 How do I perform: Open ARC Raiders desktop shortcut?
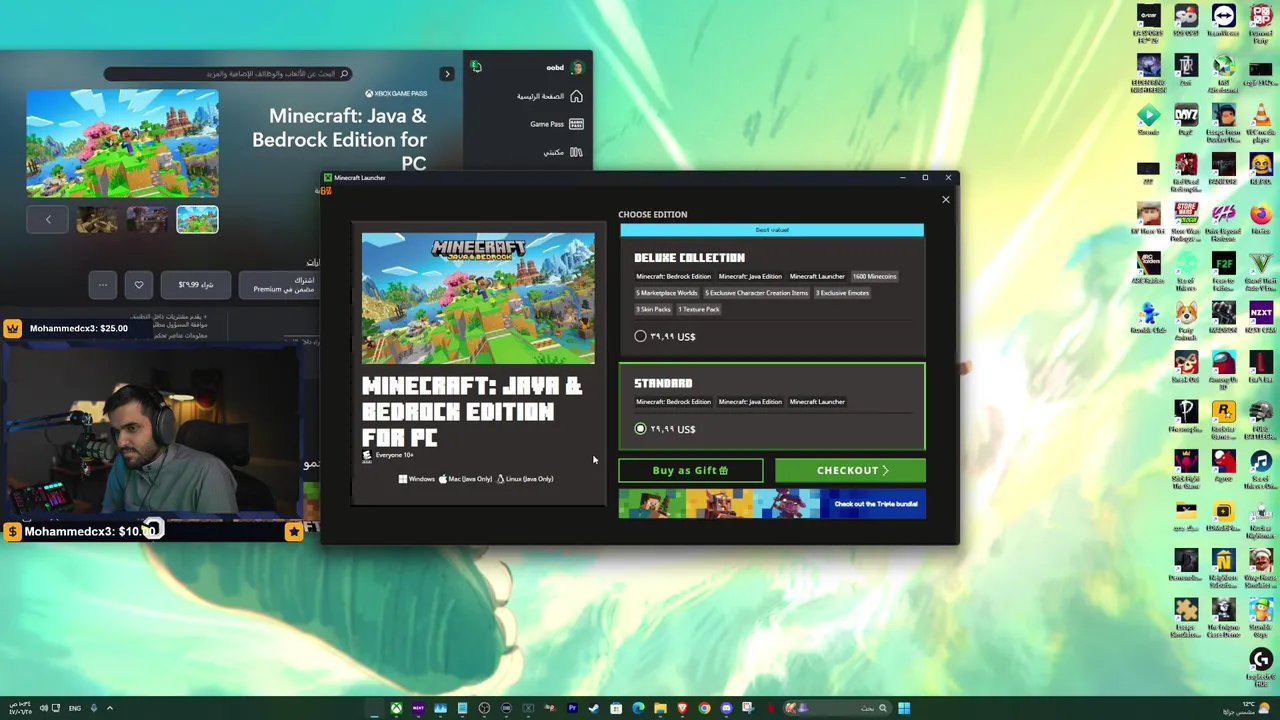tap(1148, 268)
